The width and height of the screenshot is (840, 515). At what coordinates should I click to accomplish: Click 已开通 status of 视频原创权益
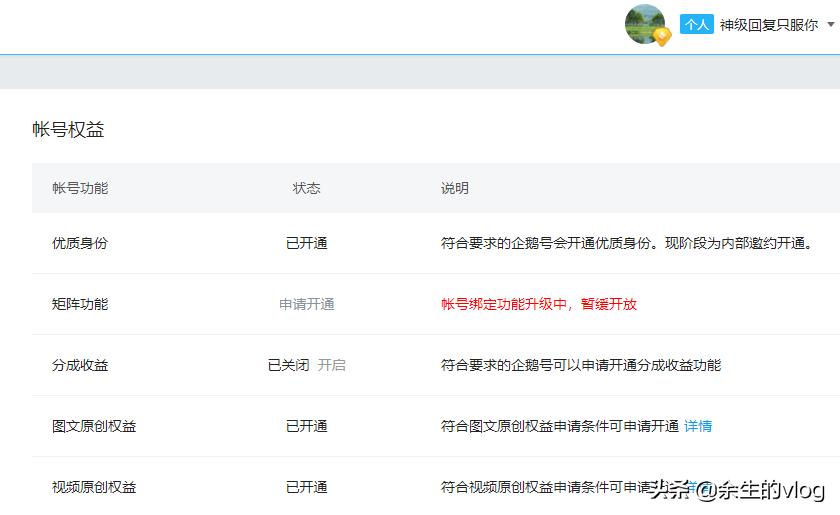click(x=306, y=488)
